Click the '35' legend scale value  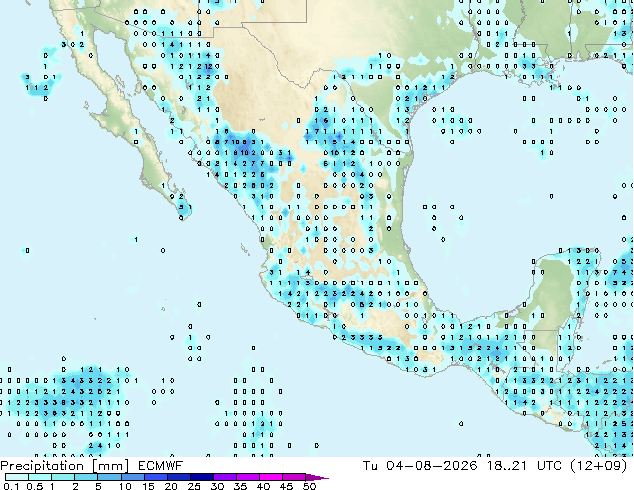(x=240, y=486)
